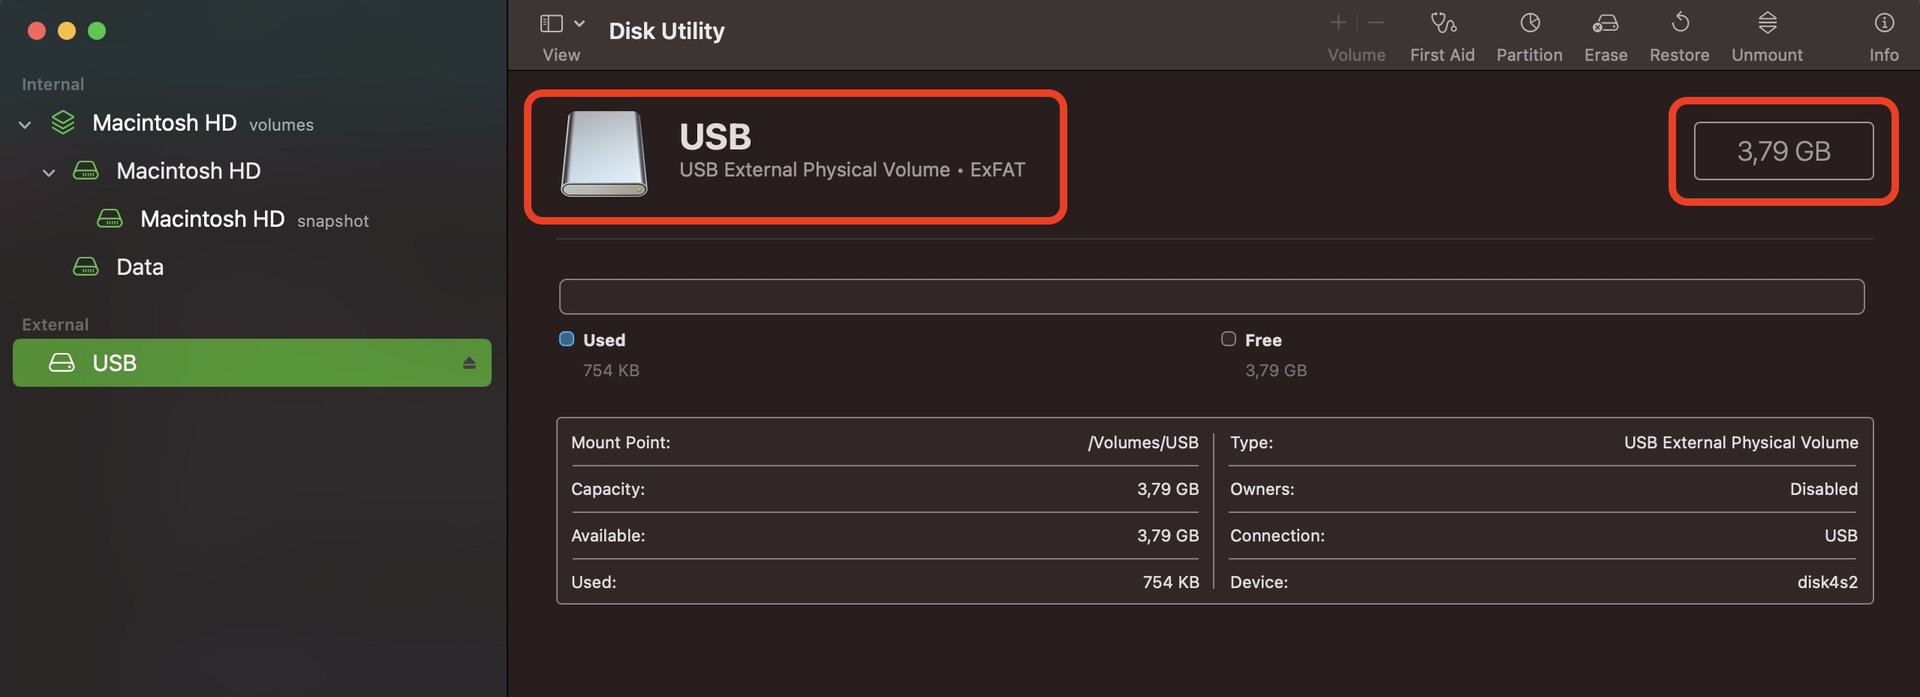Open the View dropdown chevron
Screen dimensions: 1920x697
click(x=579, y=23)
